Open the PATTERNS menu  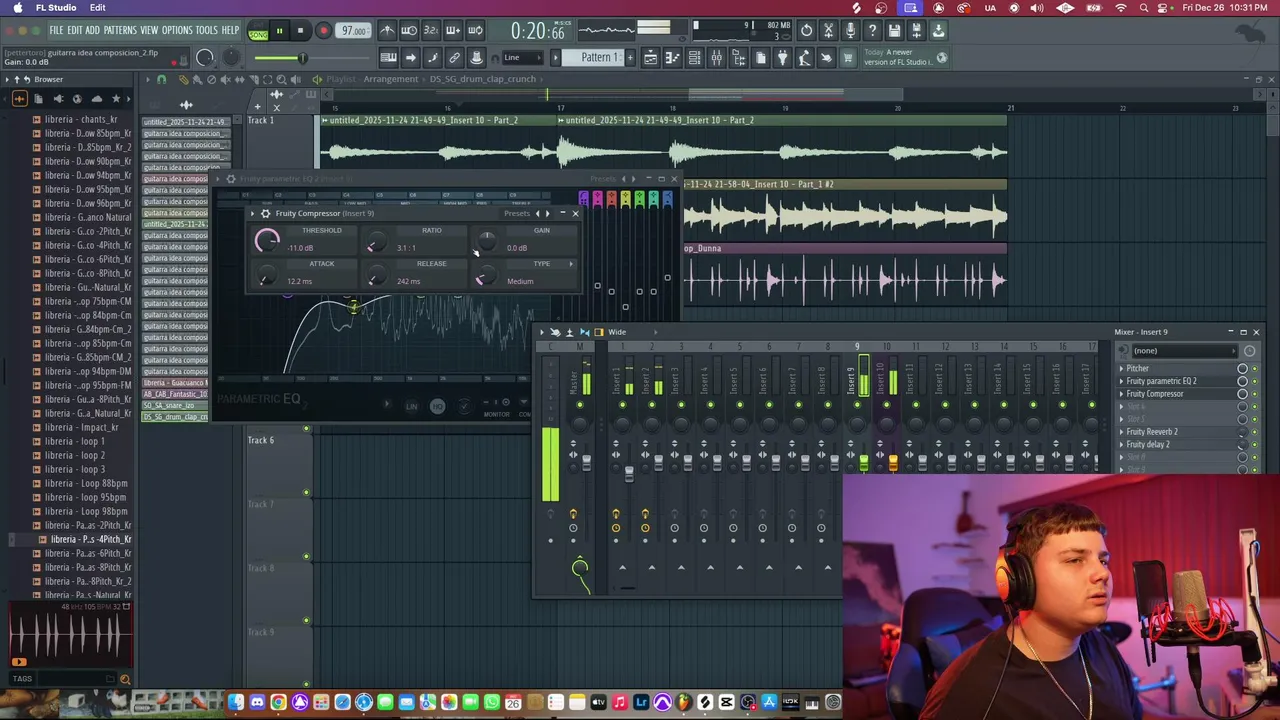120,30
